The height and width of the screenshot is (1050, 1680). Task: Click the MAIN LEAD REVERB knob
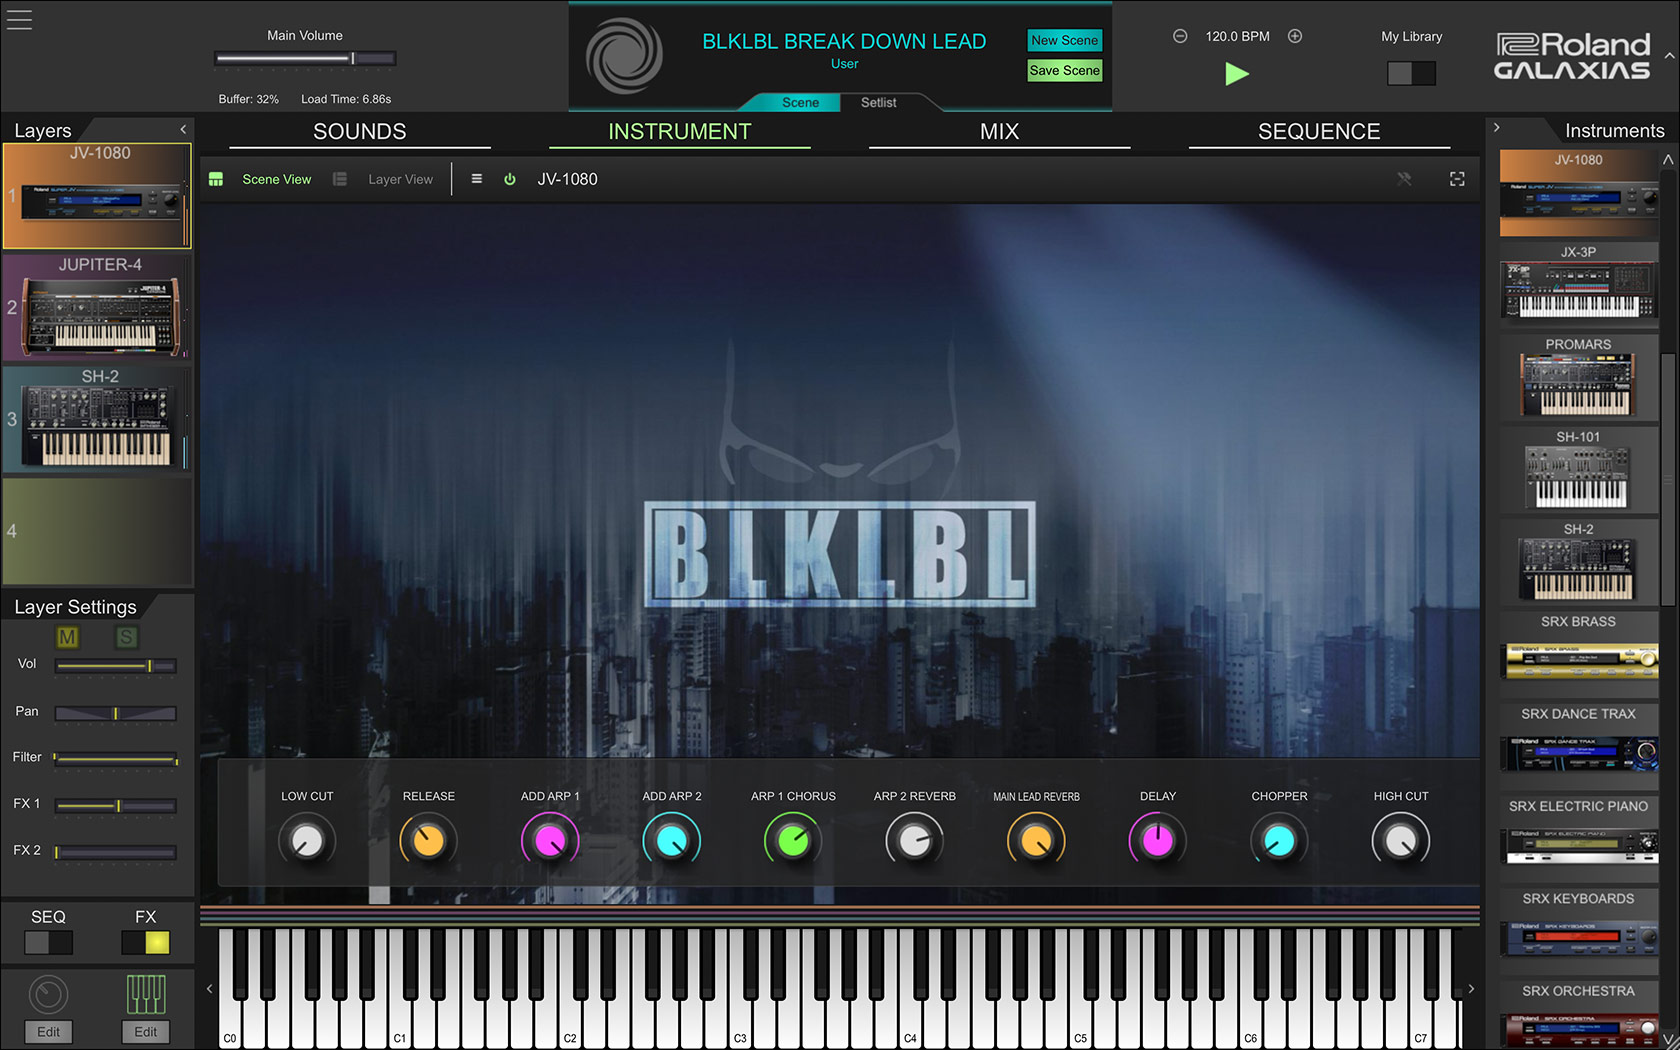pyautogui.click(x=1036, y=841)
